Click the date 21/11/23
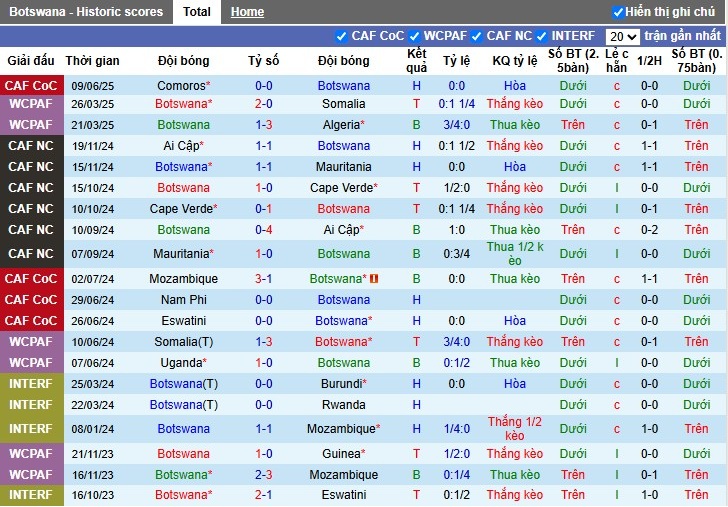The image size is (728, 507). (x=92, y=454)
